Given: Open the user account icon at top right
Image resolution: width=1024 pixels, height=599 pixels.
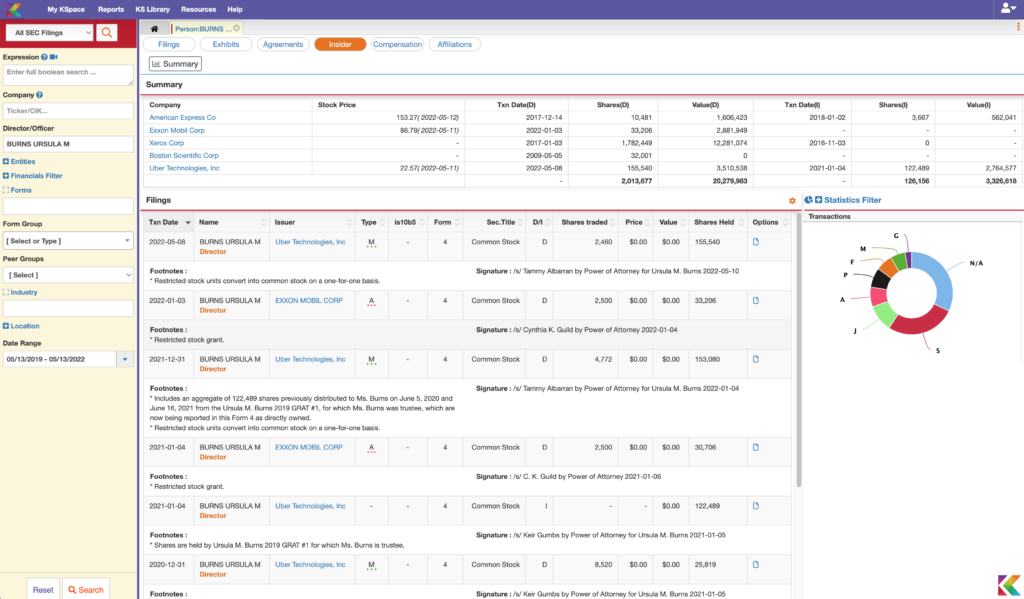Looking at the screenshot, I should click(1006, 9).
